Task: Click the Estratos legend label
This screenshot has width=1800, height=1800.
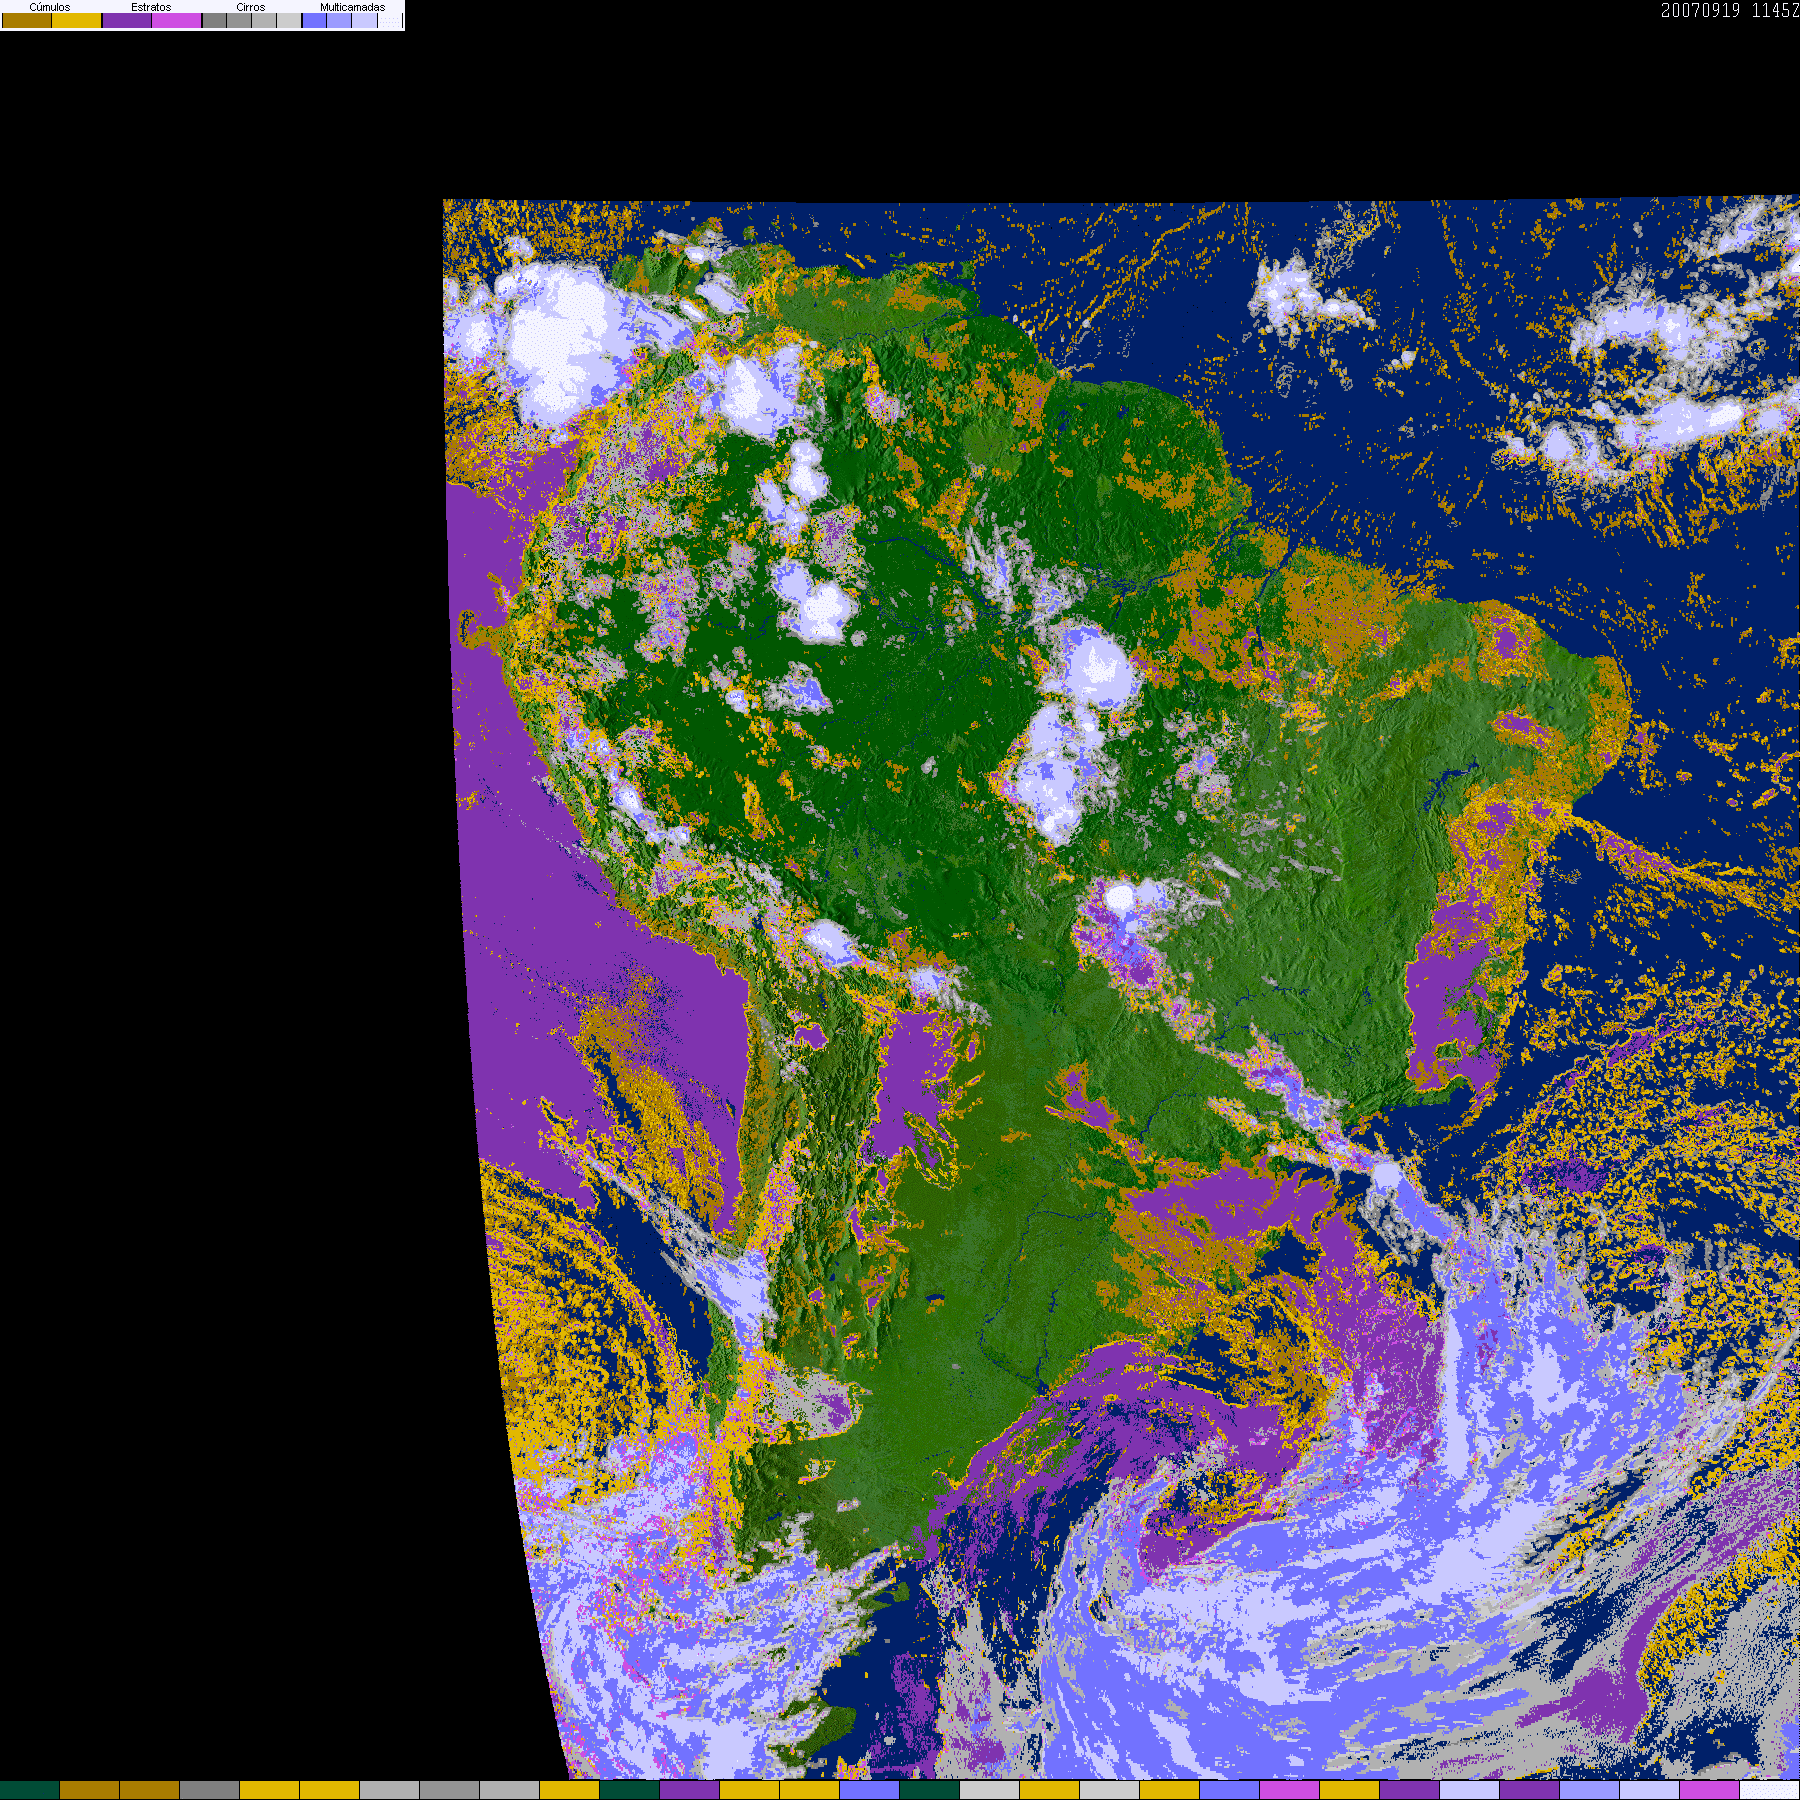Action: point(151,7)
